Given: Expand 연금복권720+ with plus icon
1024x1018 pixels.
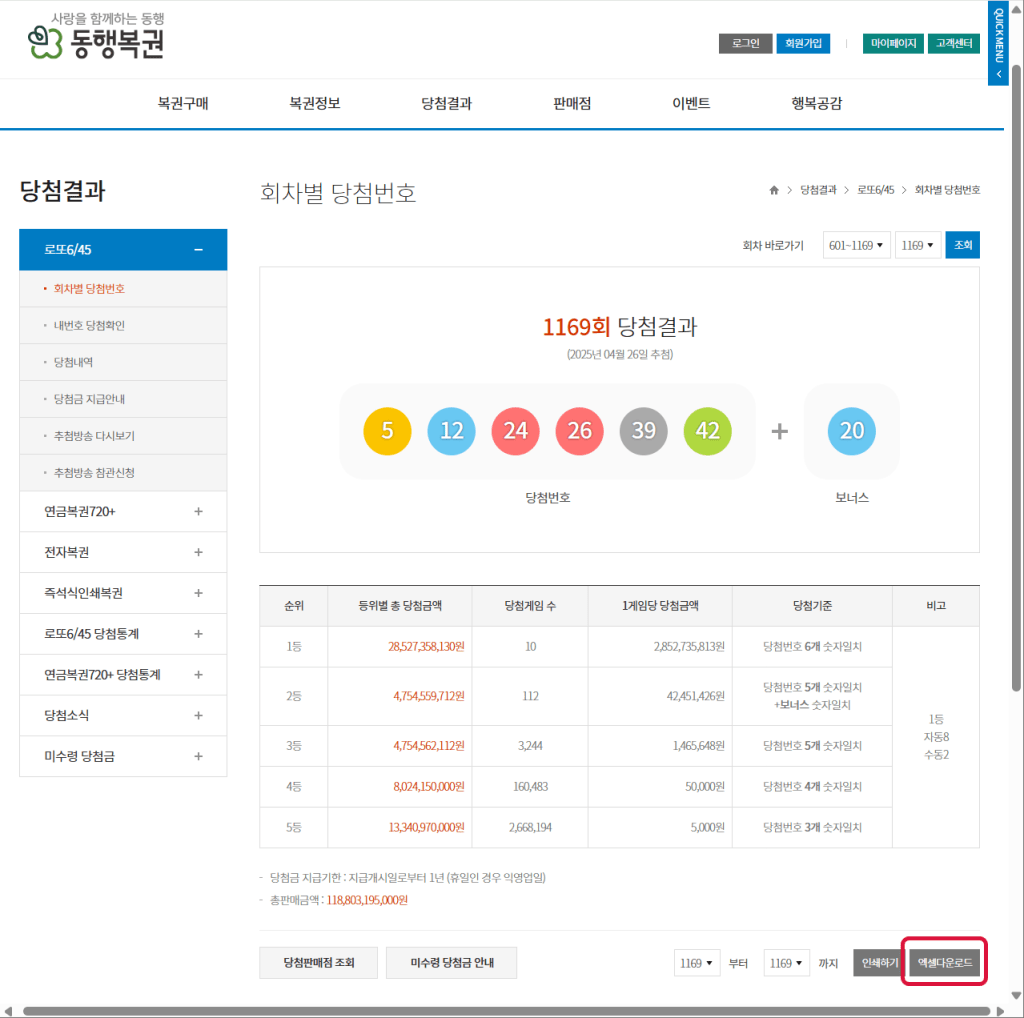Looking at the screenshot, I should point(198,512).
